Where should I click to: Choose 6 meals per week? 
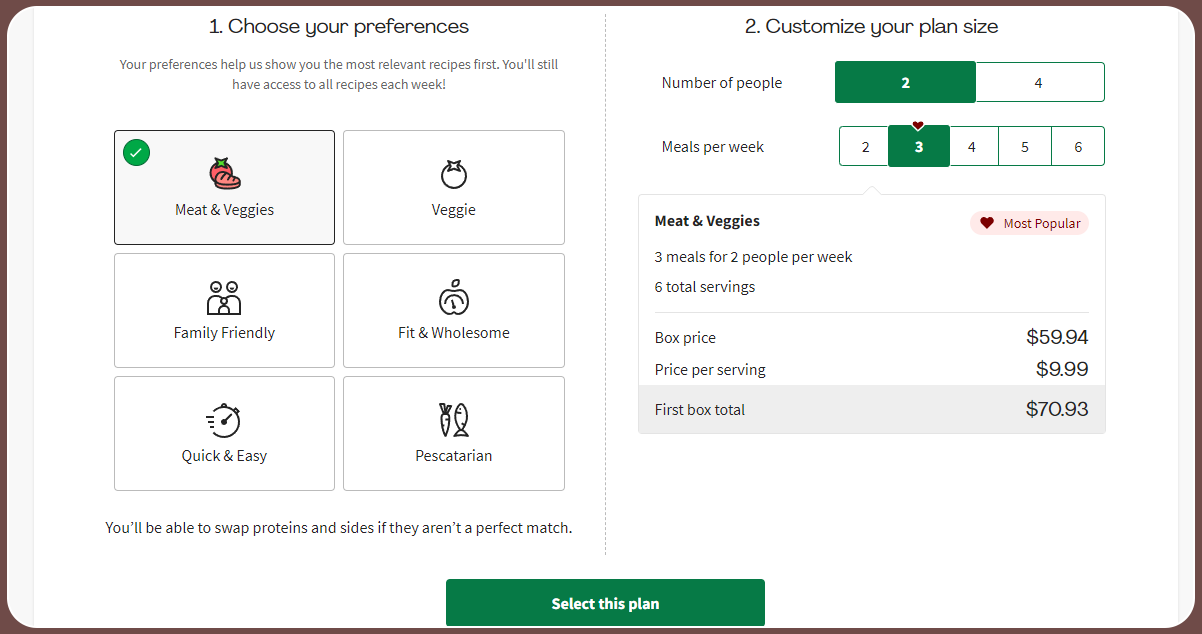click(x=1078, y=147)
